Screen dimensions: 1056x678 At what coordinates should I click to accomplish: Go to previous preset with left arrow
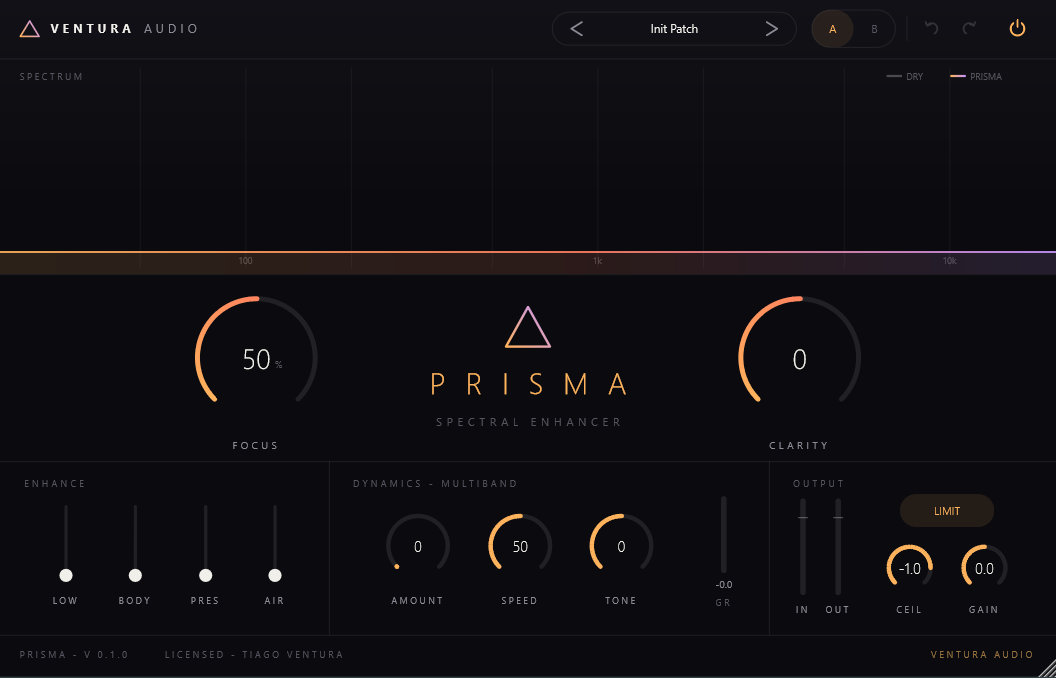[x=576, y=29]
